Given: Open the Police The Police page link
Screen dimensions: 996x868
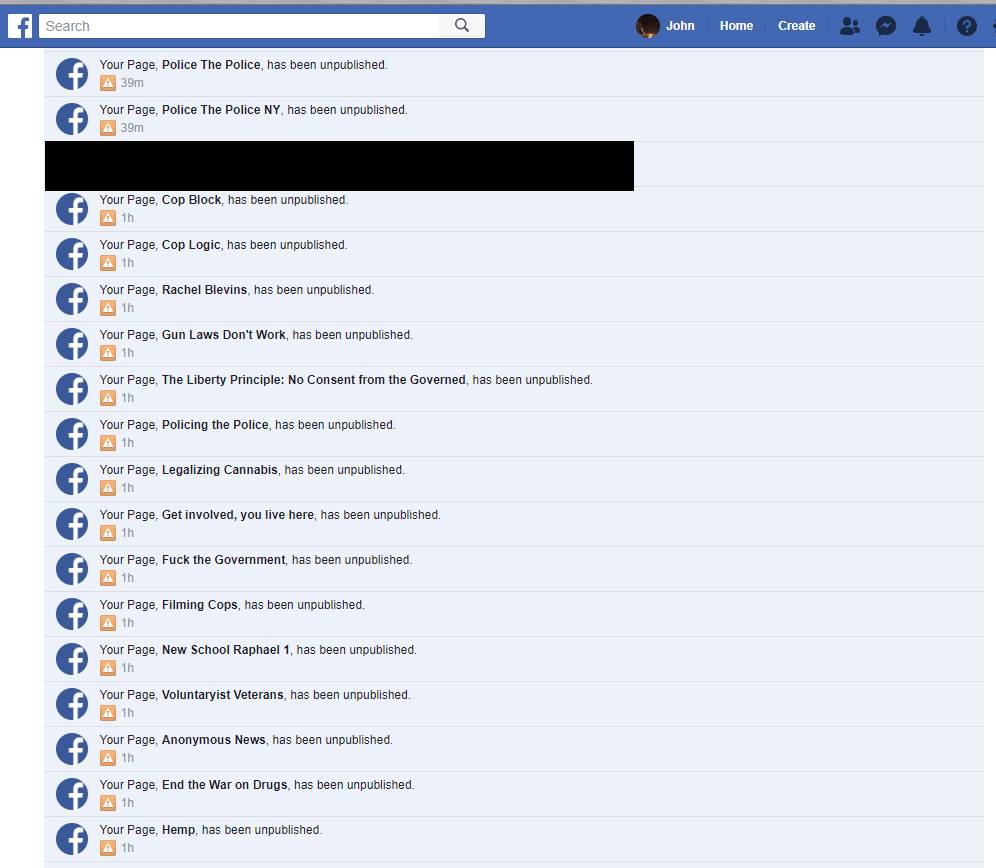Looking at the screenshot, I should coord(211,65).
